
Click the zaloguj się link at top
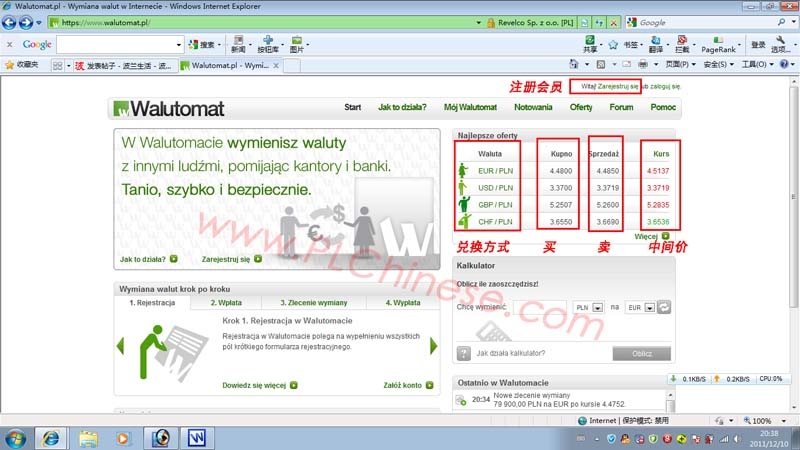point(665,86)
